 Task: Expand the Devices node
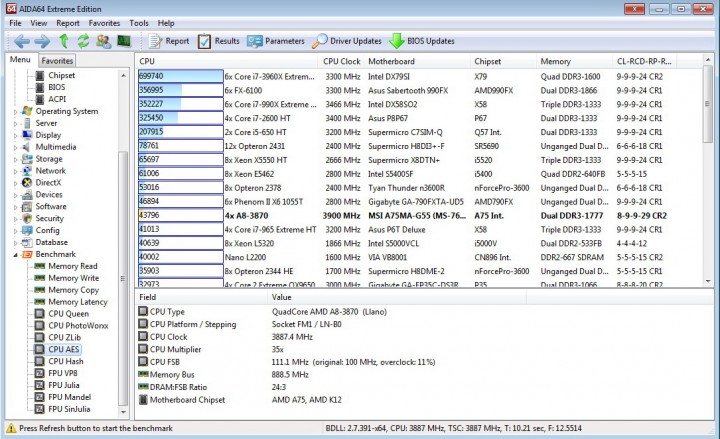click(15, 195)
